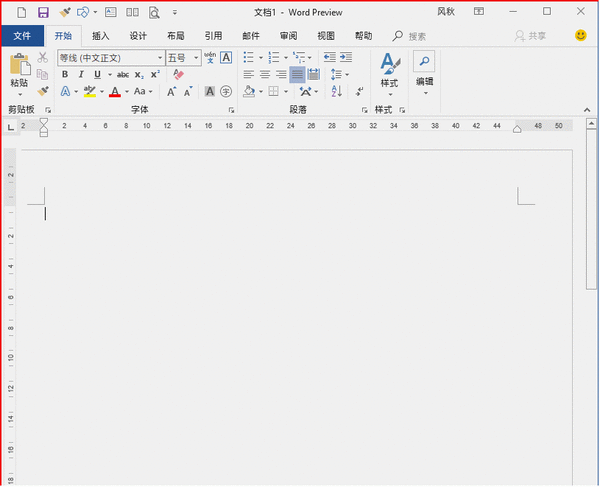
Task: Toggle Strikethrough formatting
Action: [122, 75]
